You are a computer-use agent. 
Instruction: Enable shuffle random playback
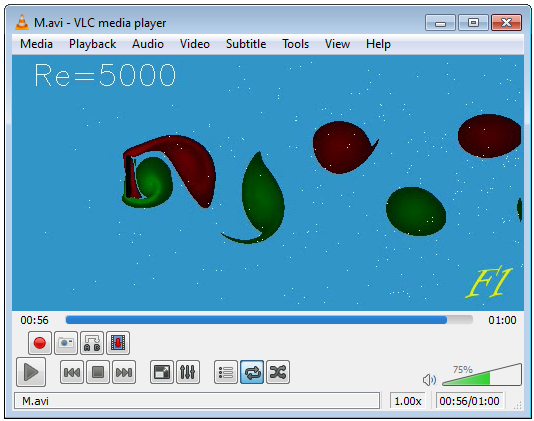pyautogui.click(x=278, y=372)
